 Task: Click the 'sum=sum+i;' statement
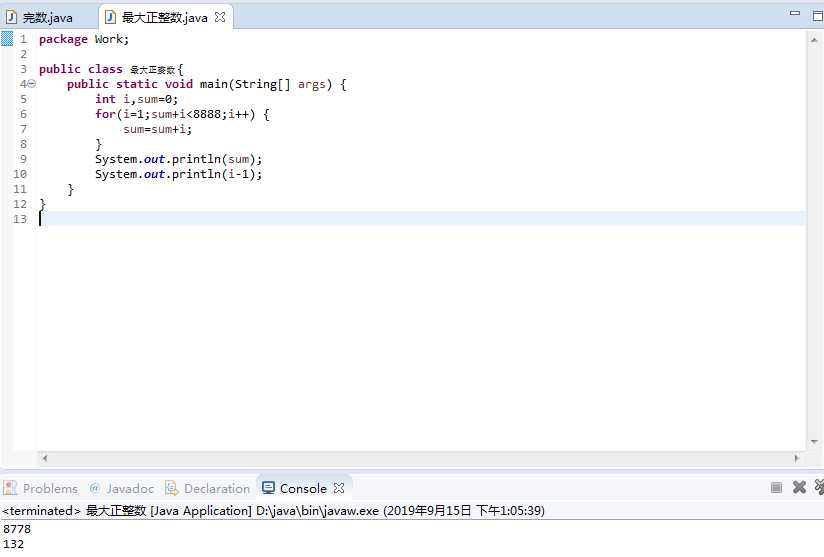click(x=158, y=129)
